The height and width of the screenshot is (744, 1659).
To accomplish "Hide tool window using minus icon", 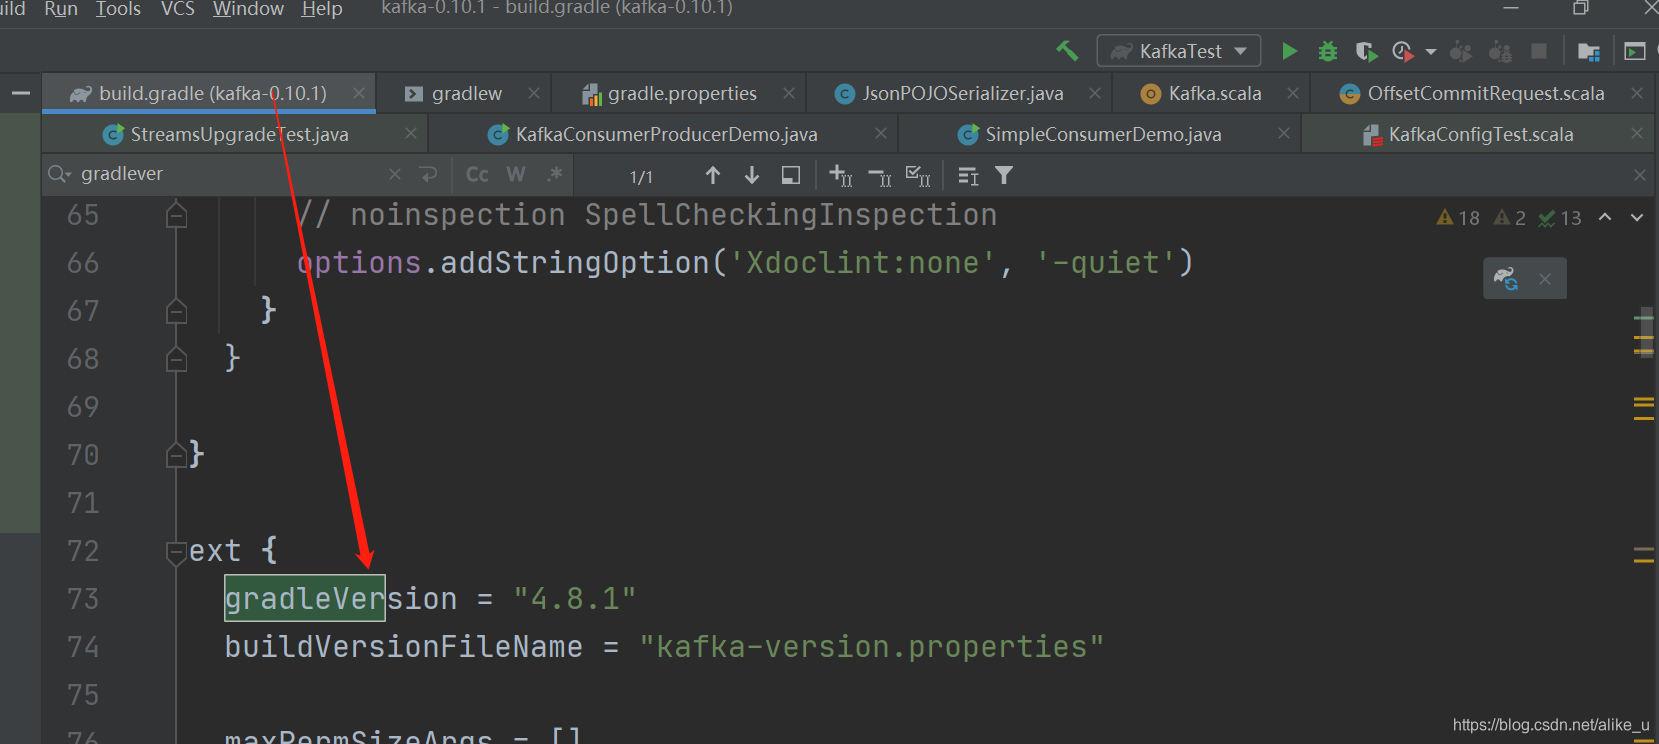I will pyautogui.click(x=20, y=93).
